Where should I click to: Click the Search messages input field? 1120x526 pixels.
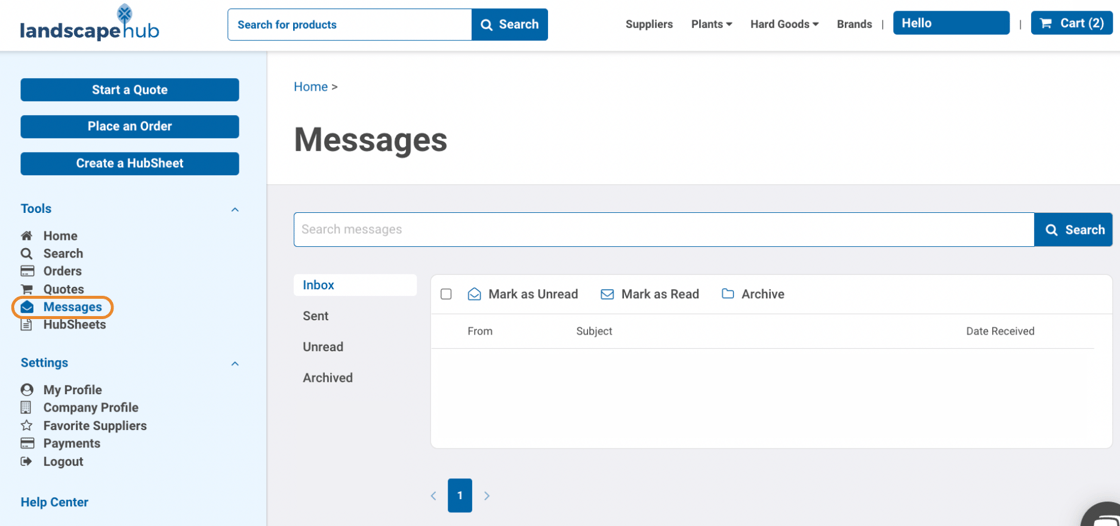(663, 229)
